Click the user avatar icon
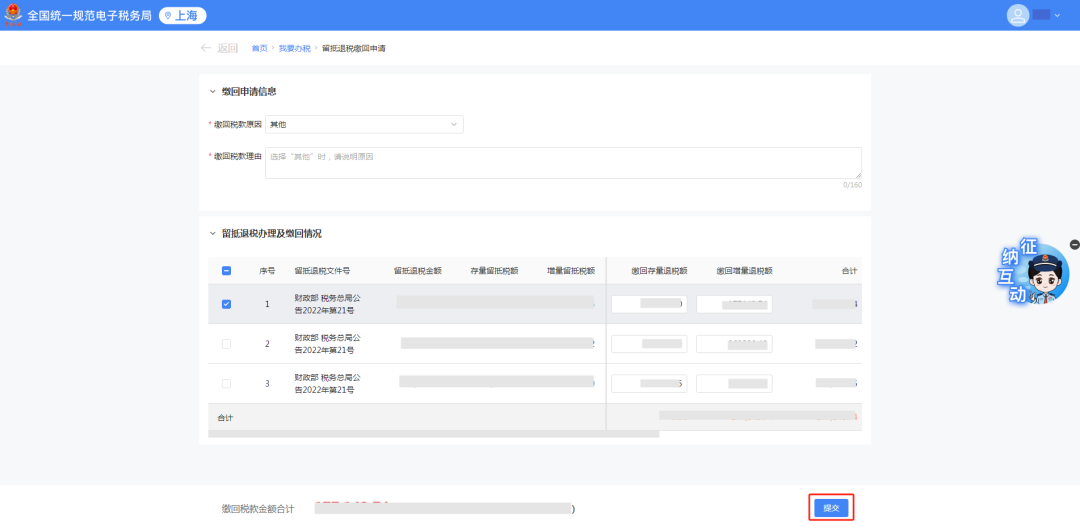Screen dimensions: 1080x529 pyautogui.click(x=1018, y=15)
